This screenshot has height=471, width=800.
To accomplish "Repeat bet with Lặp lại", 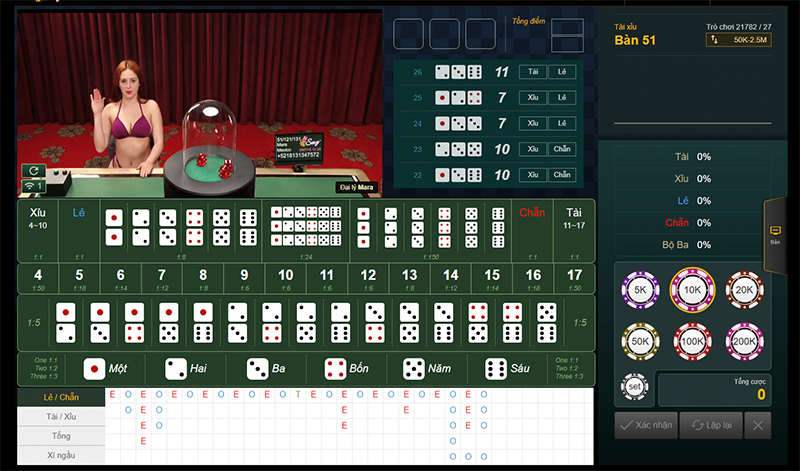I will [x=711, y=425].
